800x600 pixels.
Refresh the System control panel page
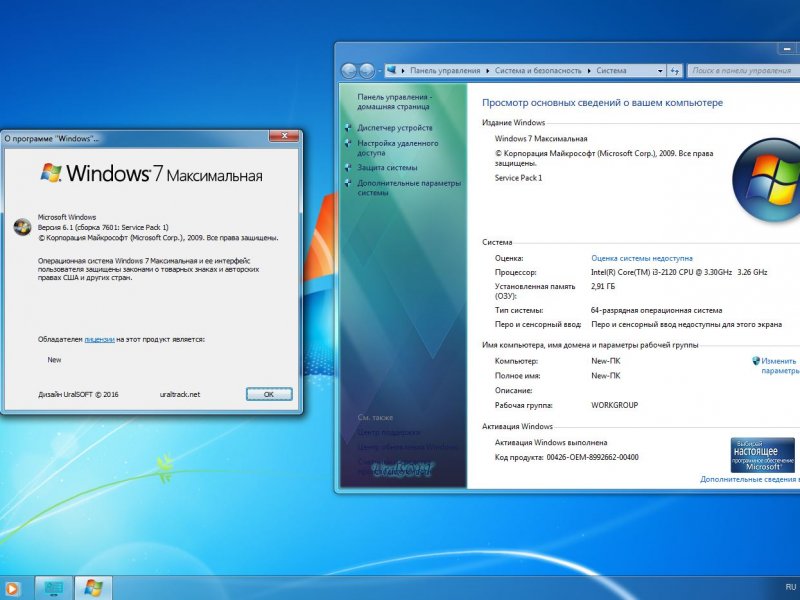tap(674, 71)
